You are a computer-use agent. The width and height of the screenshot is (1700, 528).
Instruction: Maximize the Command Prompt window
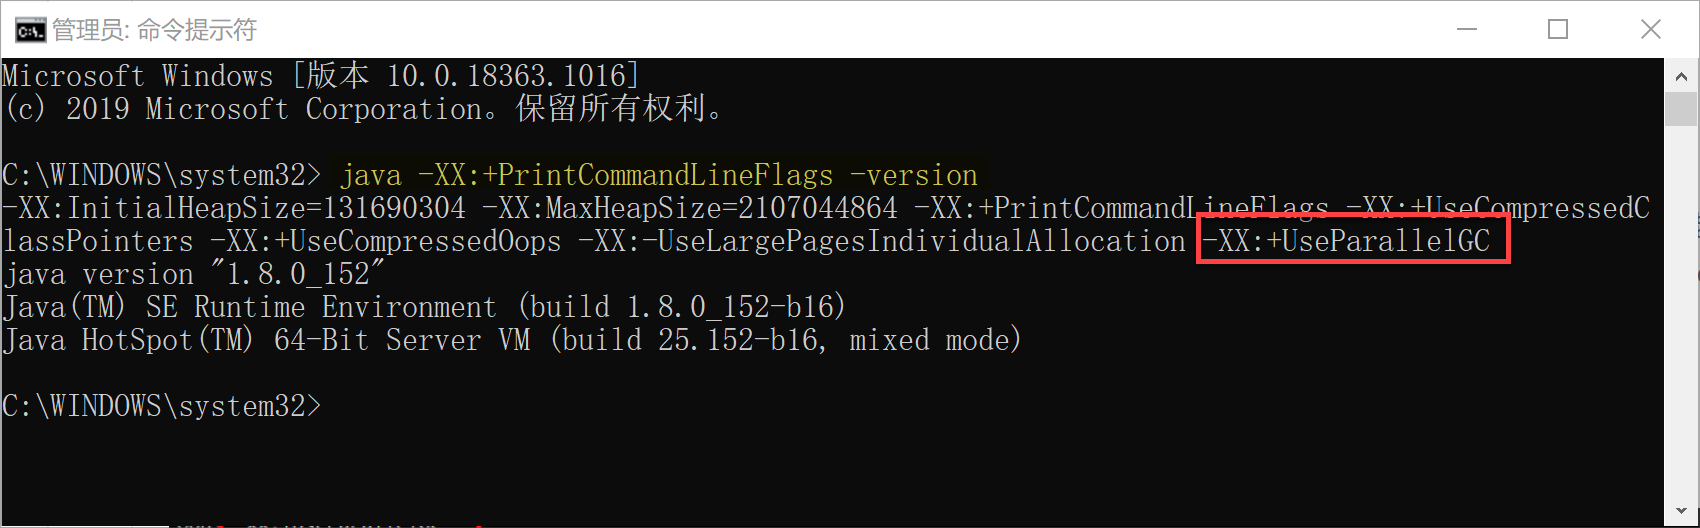1557,30
